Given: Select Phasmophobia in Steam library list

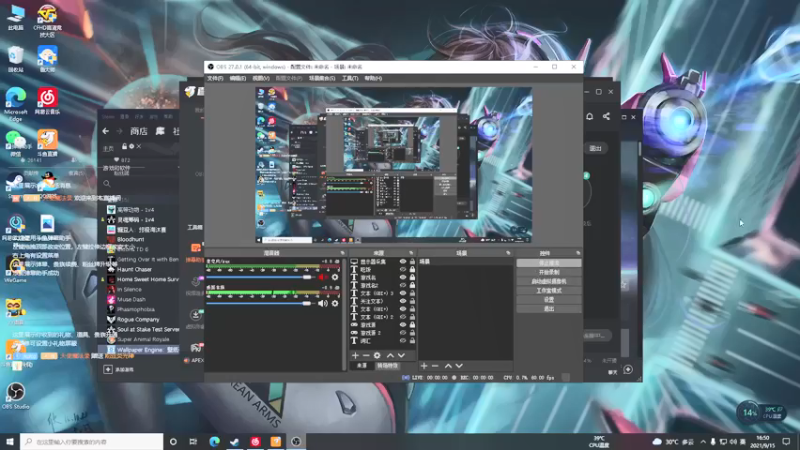Looking at the screenshot, I should tap(135, 309).
